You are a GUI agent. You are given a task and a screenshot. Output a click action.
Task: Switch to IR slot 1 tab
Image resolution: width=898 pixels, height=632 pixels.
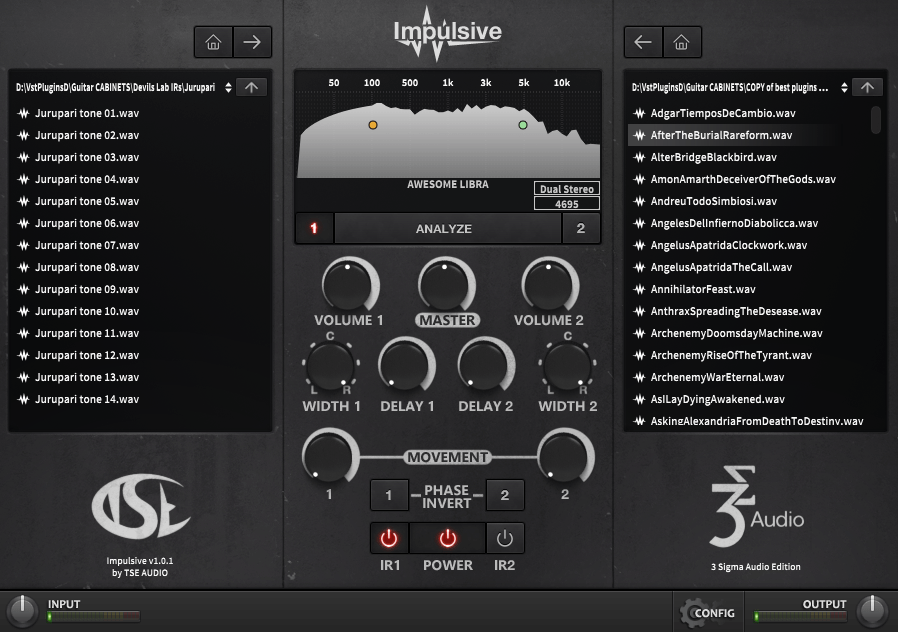pyautogui.click(x=314, y=227)
